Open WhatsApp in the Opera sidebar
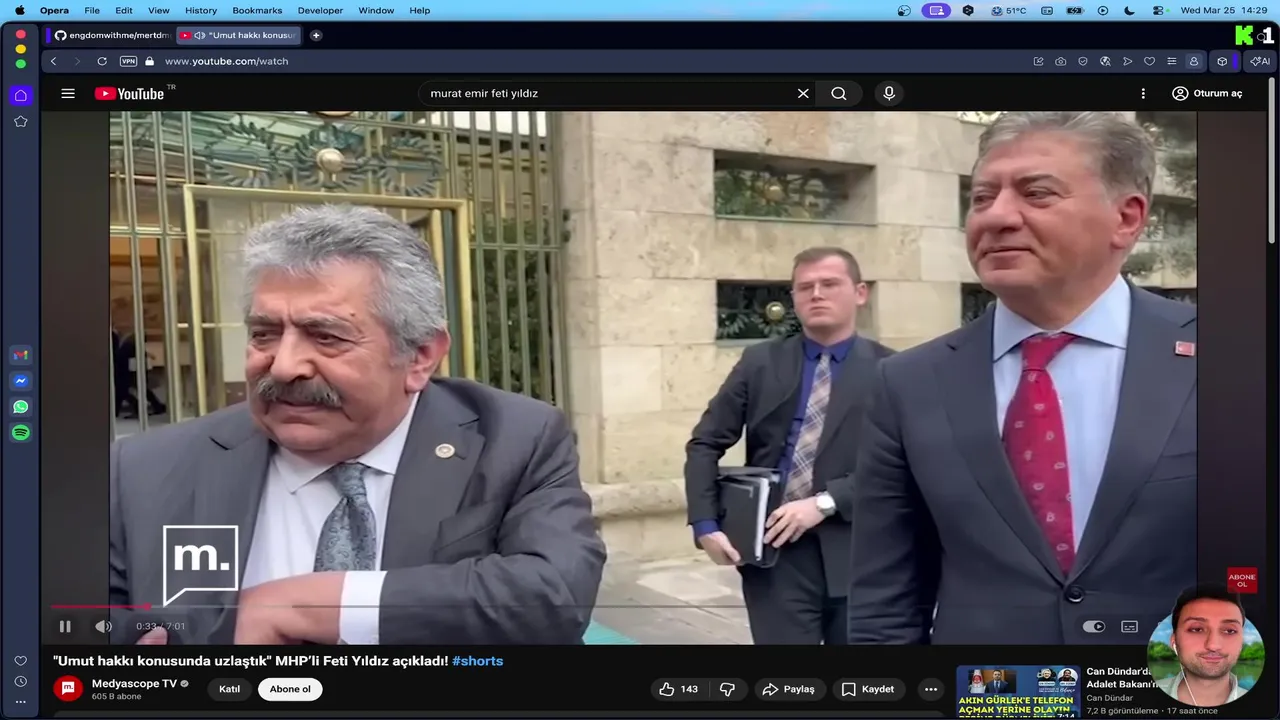Screen dimensions: 1280x720 20,407
